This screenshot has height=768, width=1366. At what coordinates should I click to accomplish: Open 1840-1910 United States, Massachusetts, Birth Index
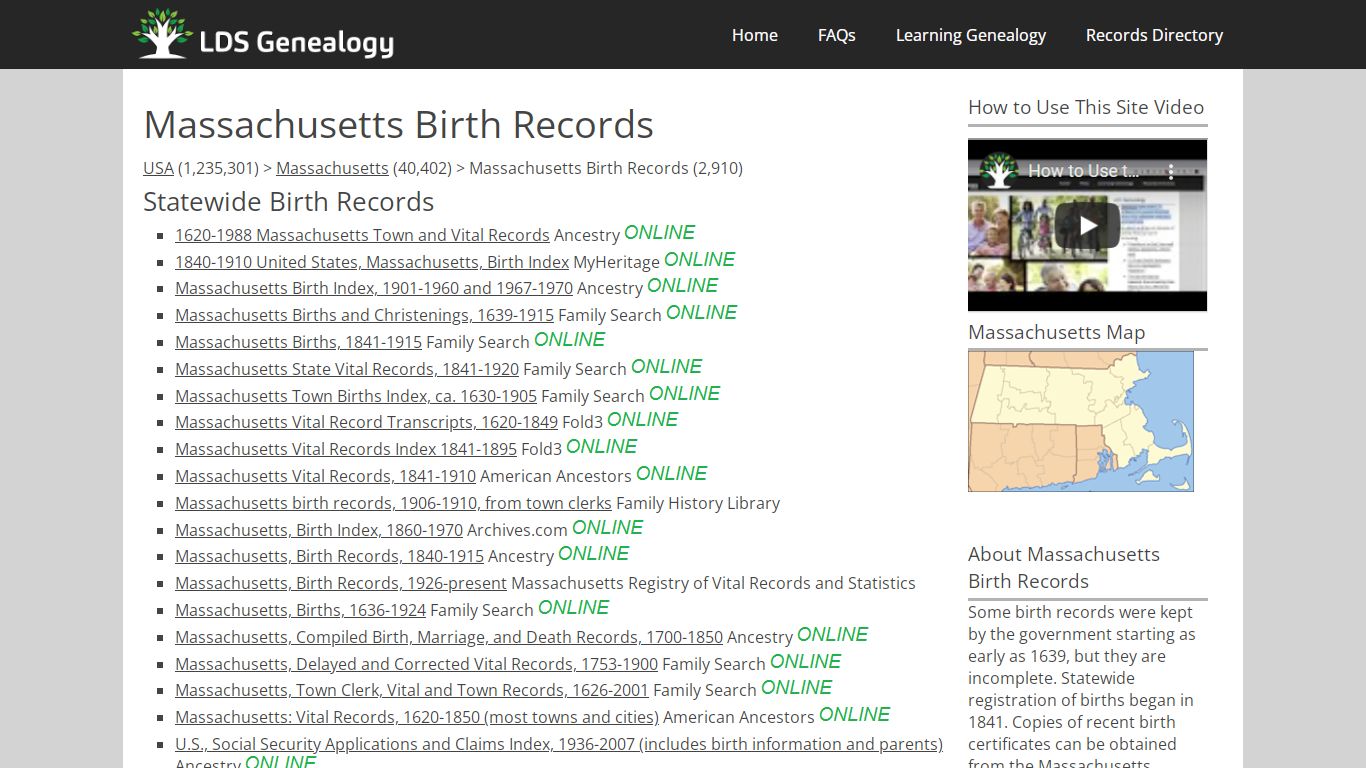(x=372, y=262)
